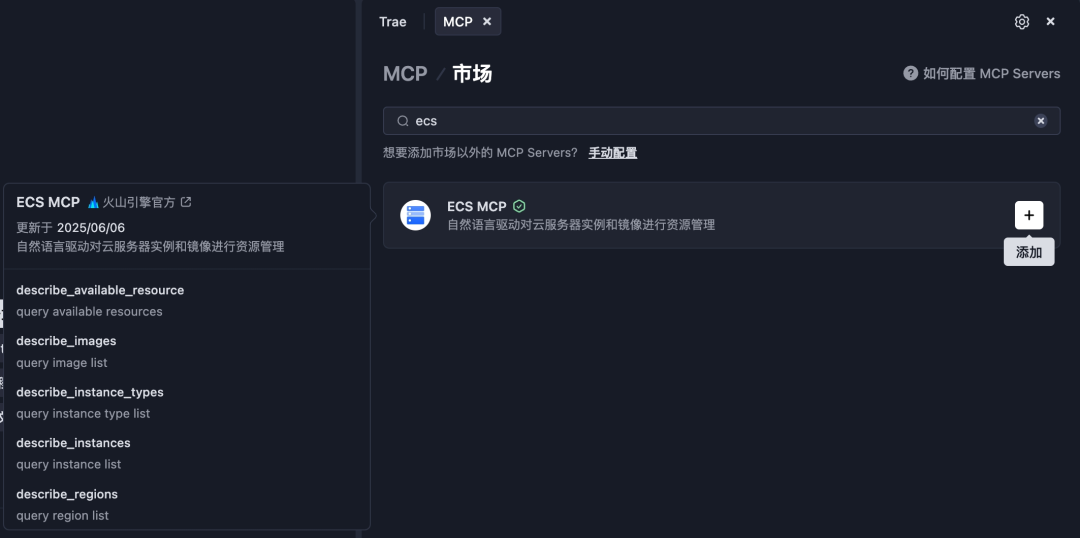The image size is (1080, 538).
Task: Open the external link icon beside 火山引擎官方
Action: tap(186, 203)
